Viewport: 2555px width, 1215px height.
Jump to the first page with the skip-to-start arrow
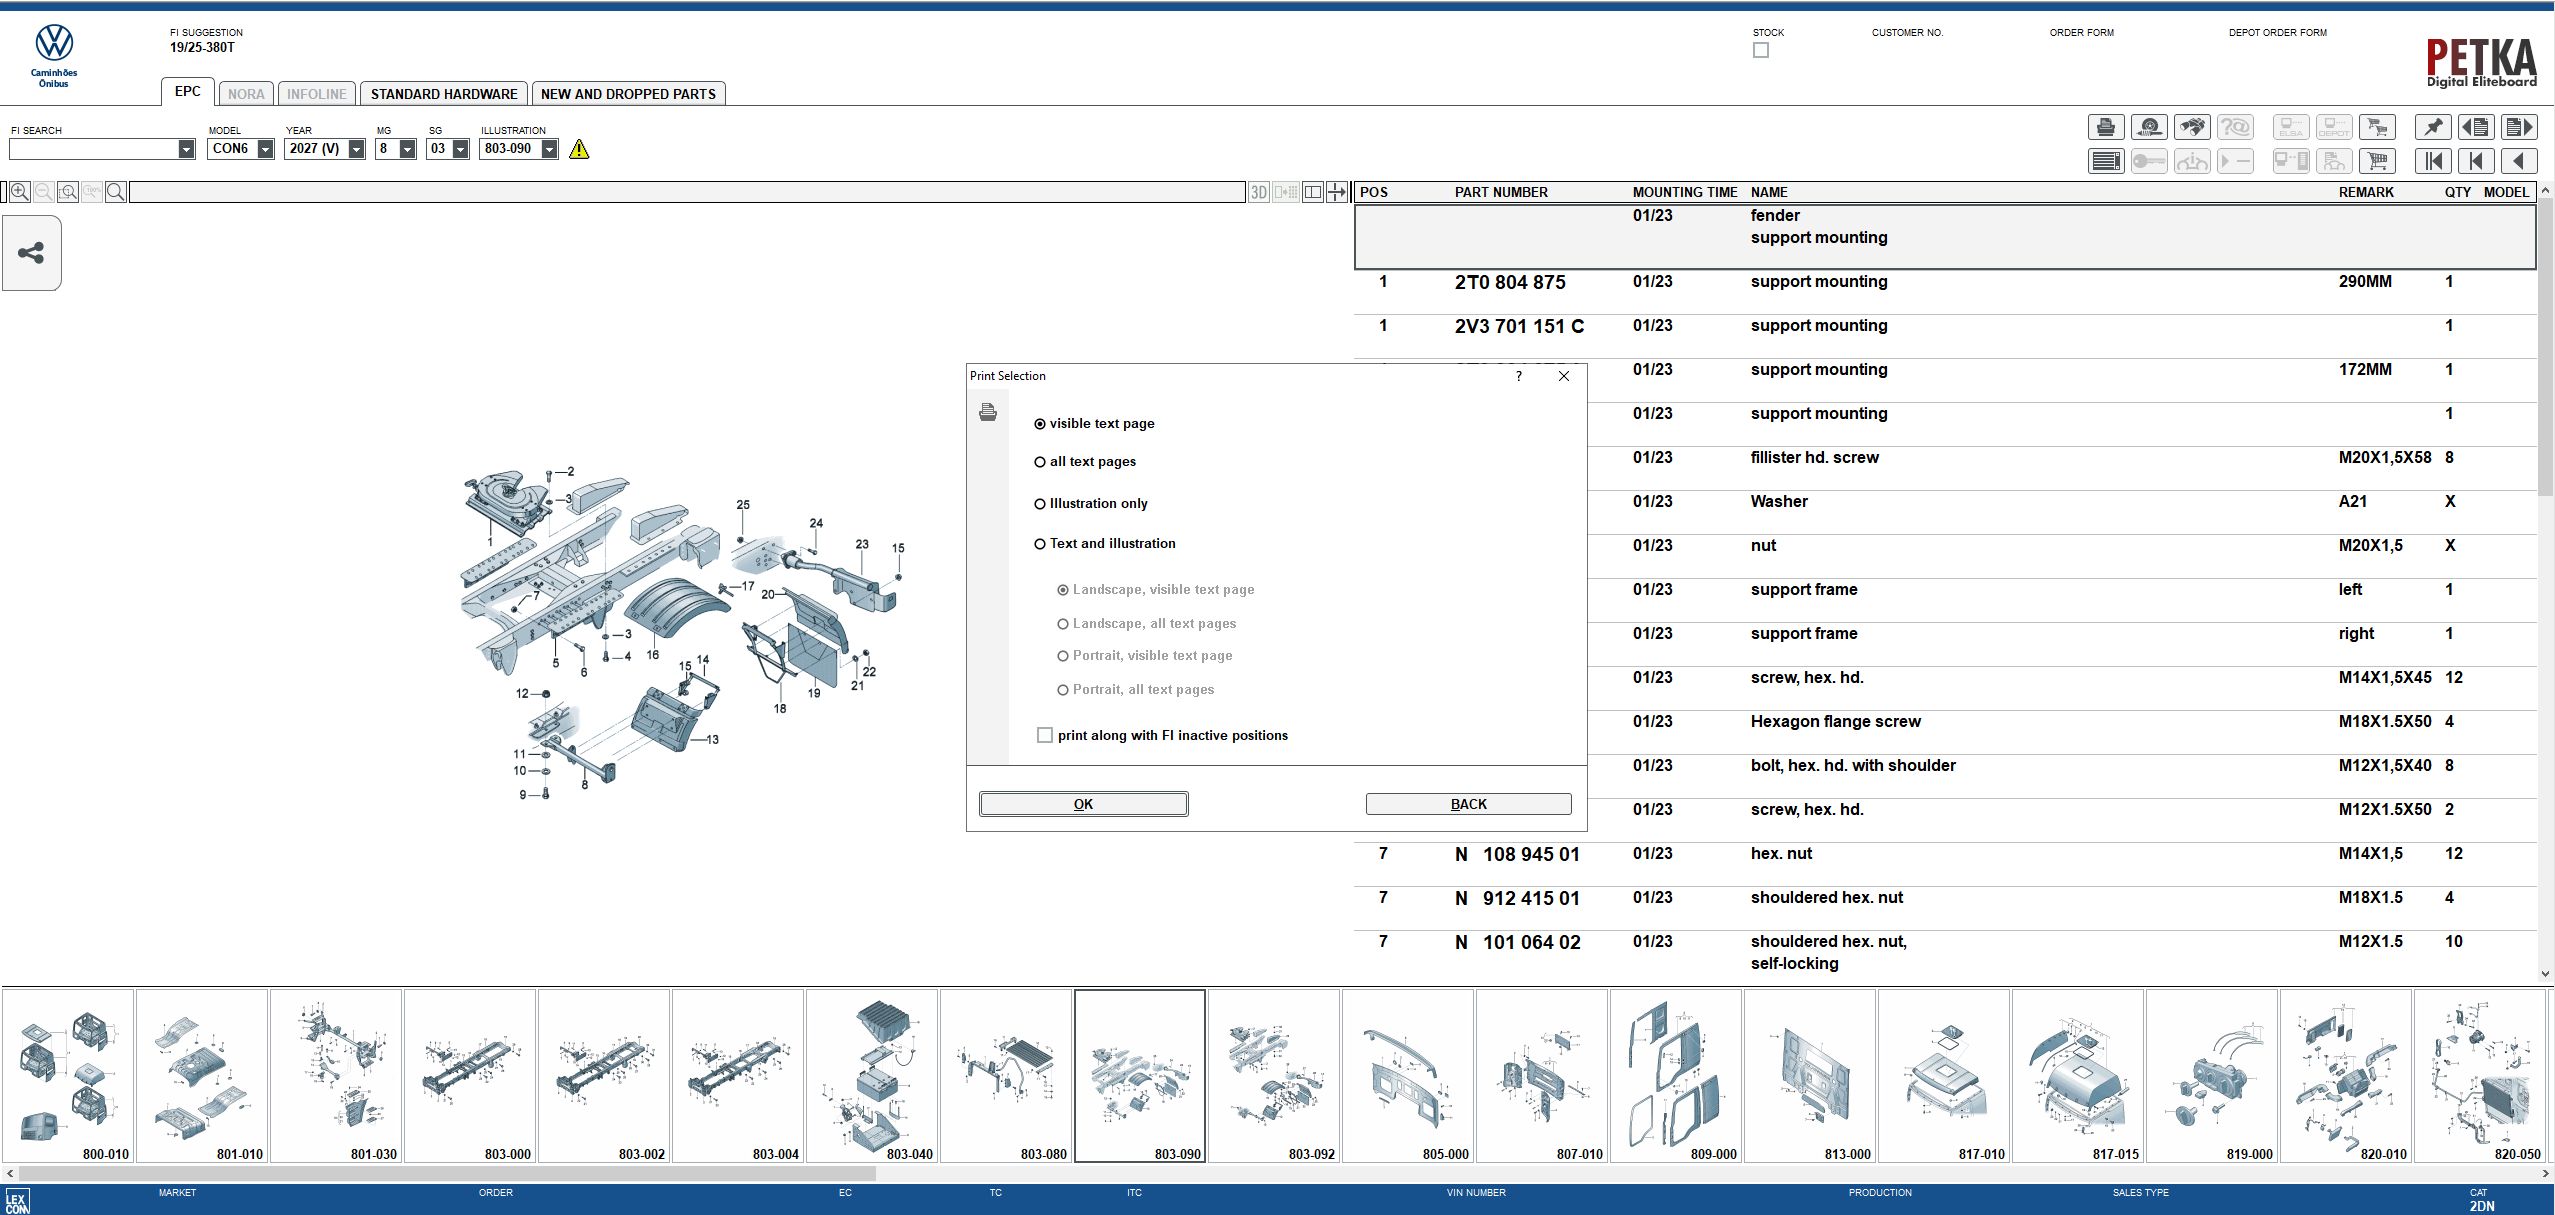click(2432, 161)
